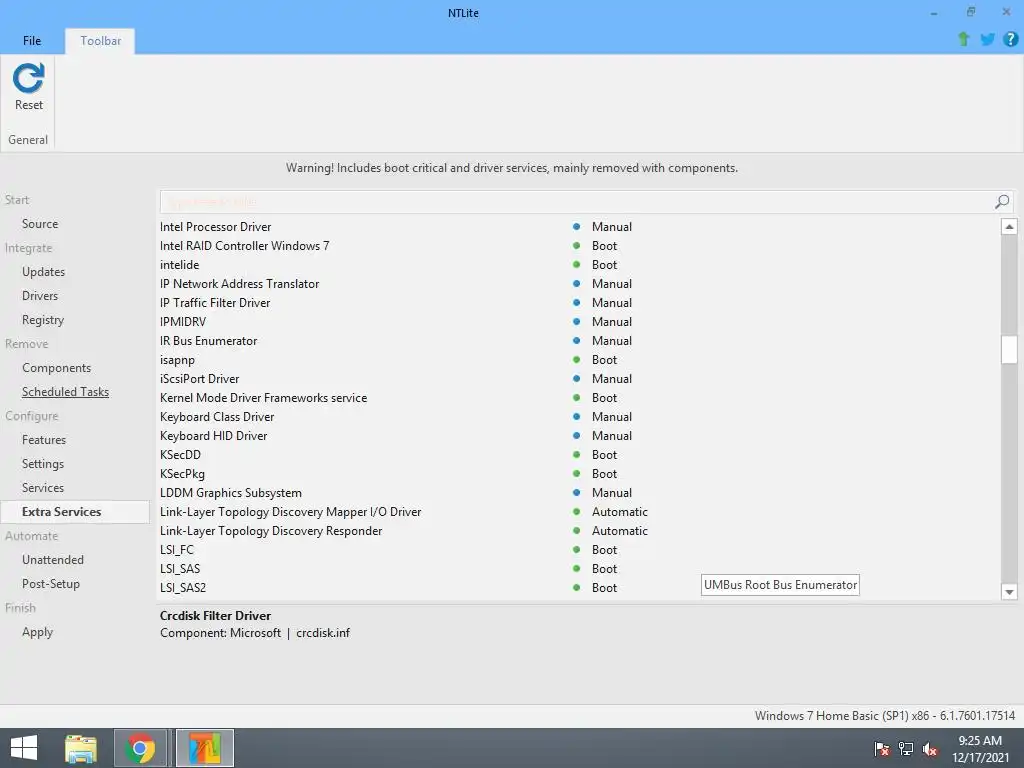Open Manual startup value for IP Network Address Translator

click(612, 283)
